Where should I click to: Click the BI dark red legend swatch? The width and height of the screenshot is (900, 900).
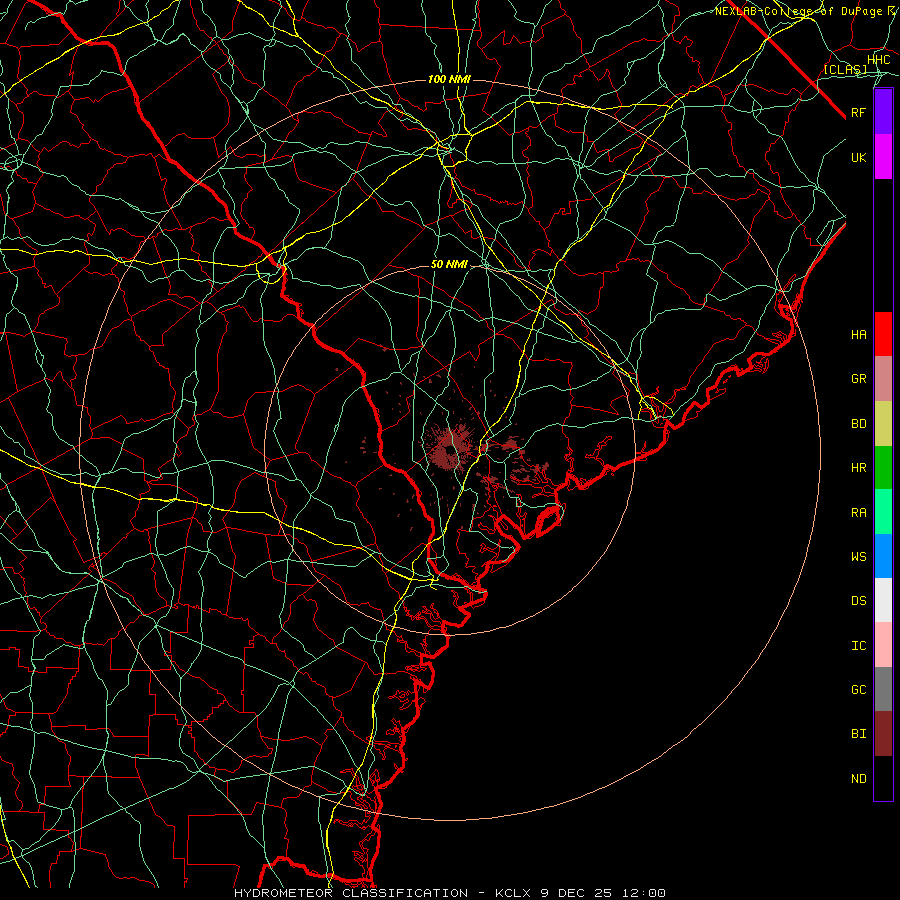click(883, 734)
